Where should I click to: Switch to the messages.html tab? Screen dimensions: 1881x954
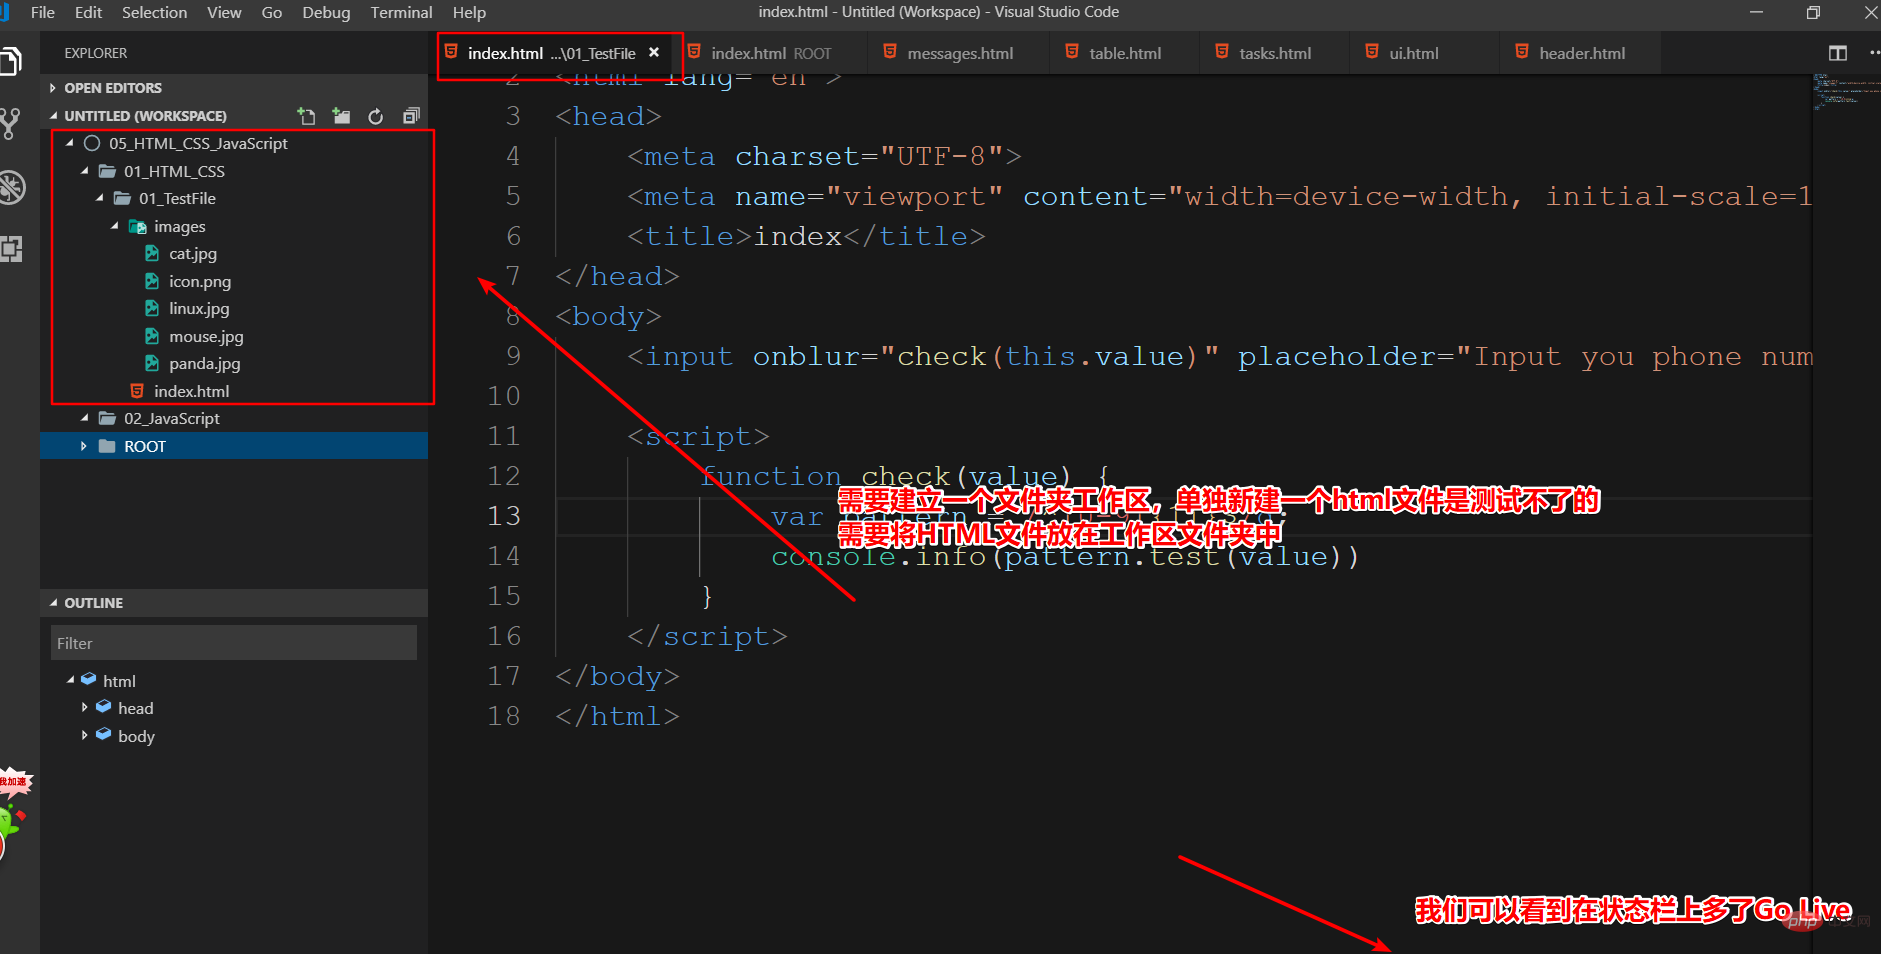click(959, 53)
